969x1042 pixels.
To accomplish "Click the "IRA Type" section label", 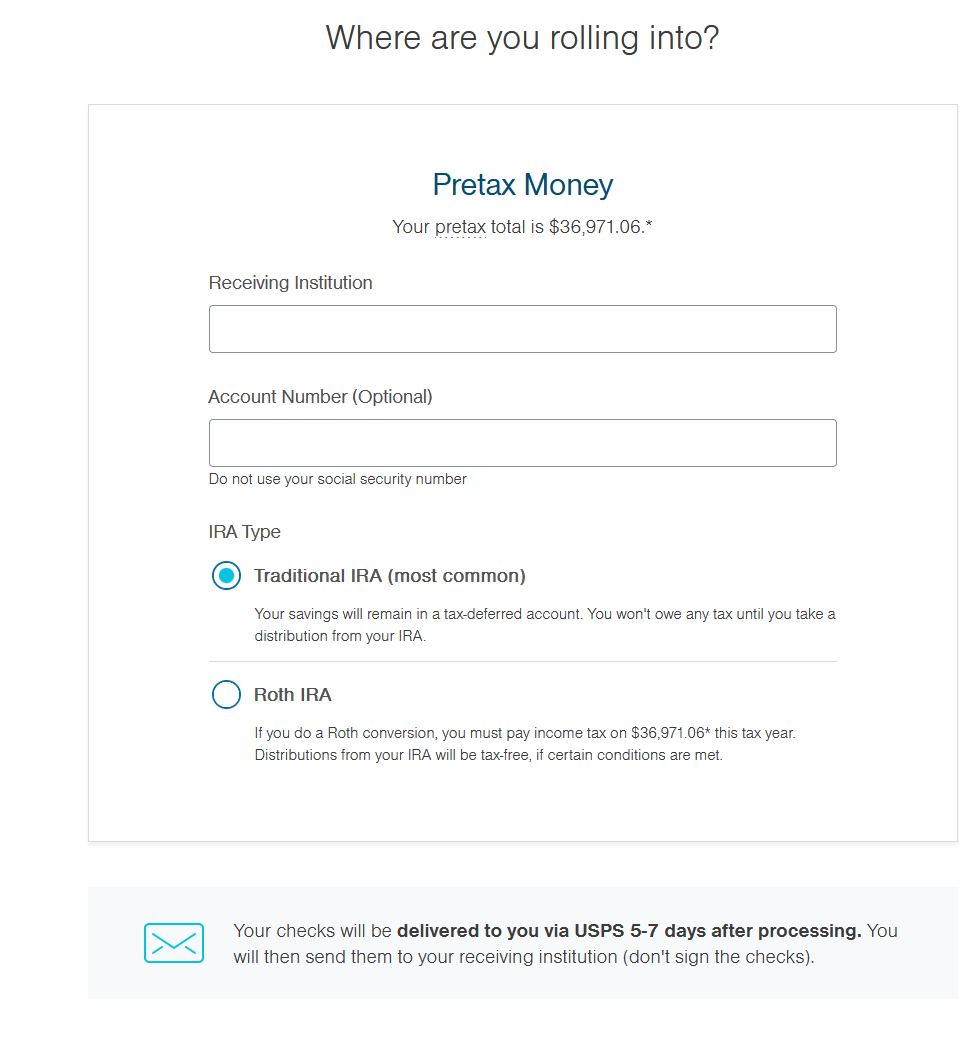I will pyautogui.click(x=244, y=532).
